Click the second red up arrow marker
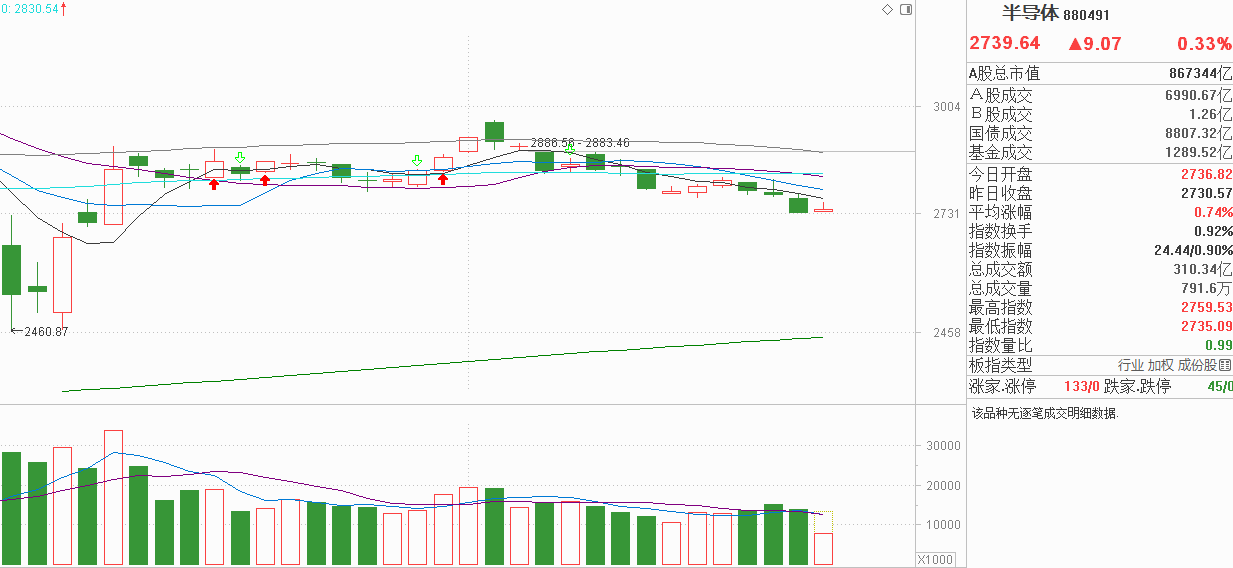 [265, 180]
